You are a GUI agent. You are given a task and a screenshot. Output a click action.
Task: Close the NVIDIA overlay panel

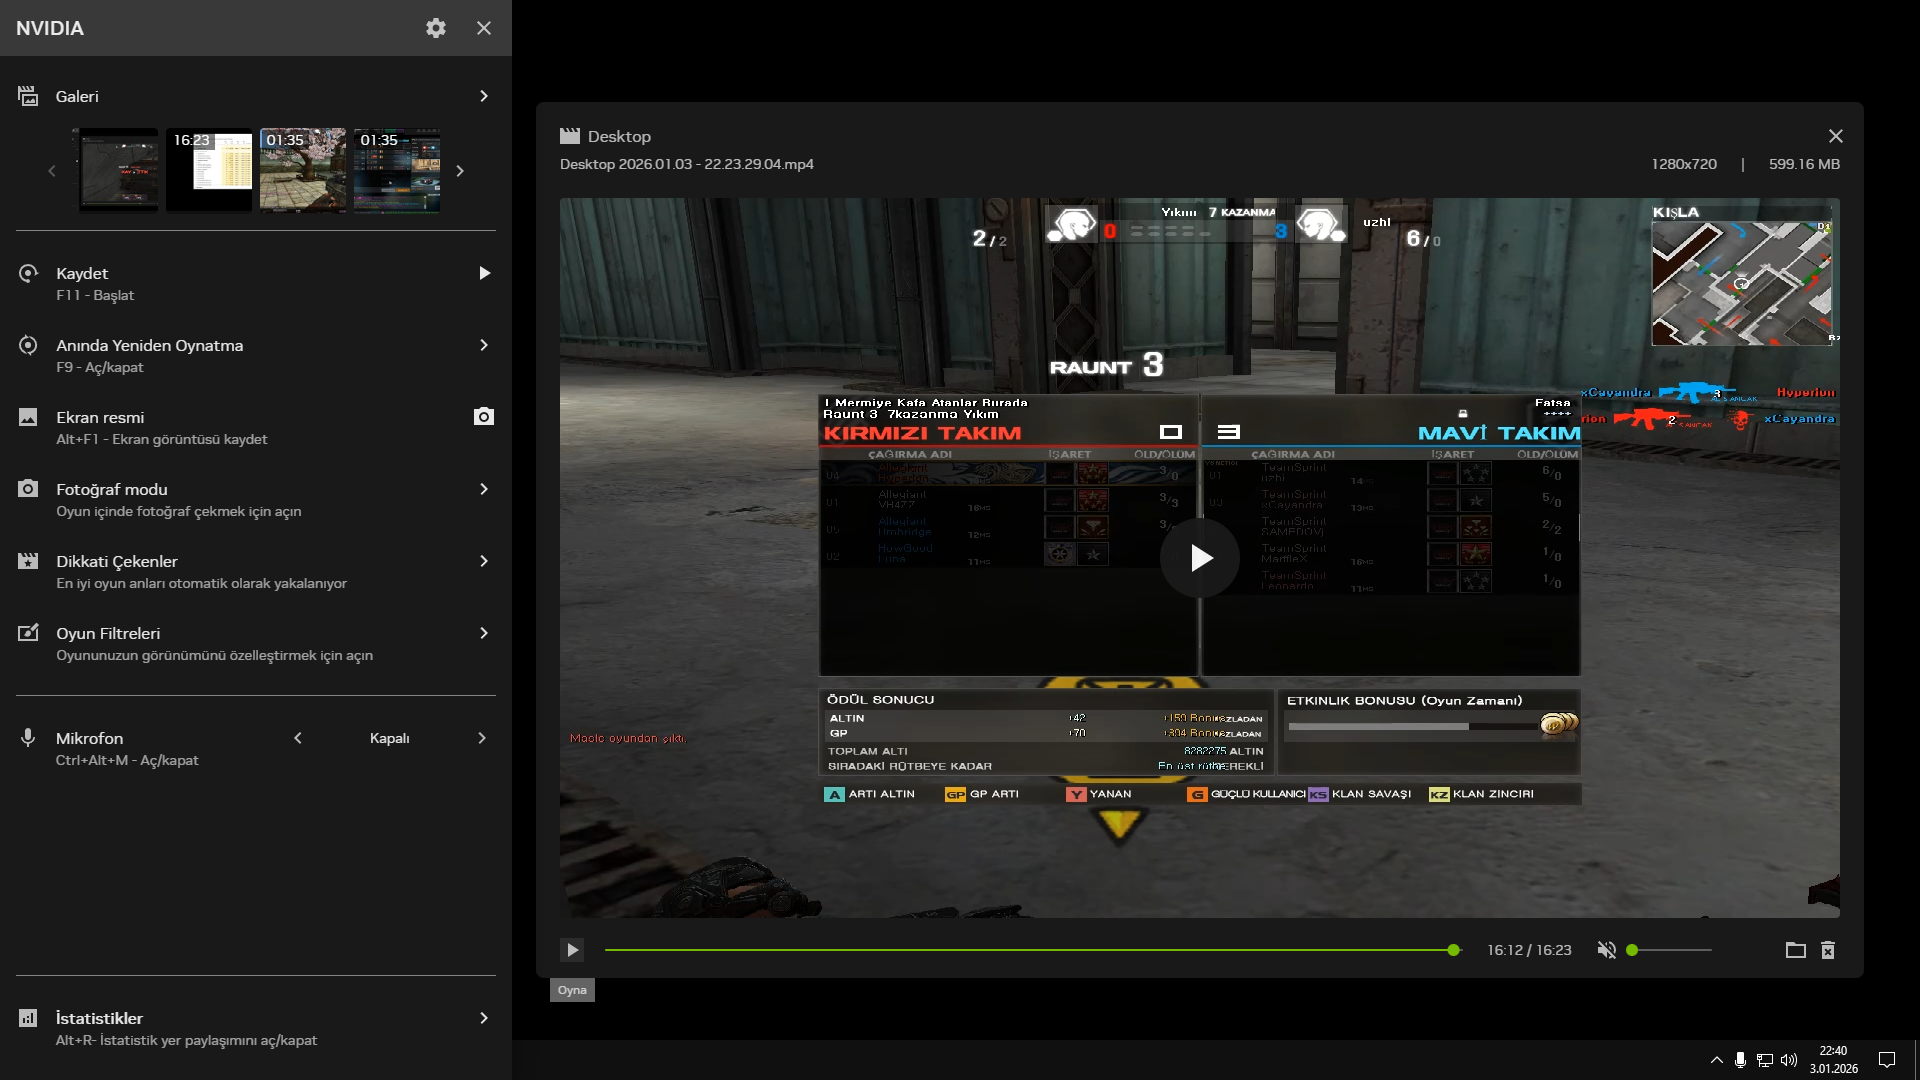tap(484, 28)
